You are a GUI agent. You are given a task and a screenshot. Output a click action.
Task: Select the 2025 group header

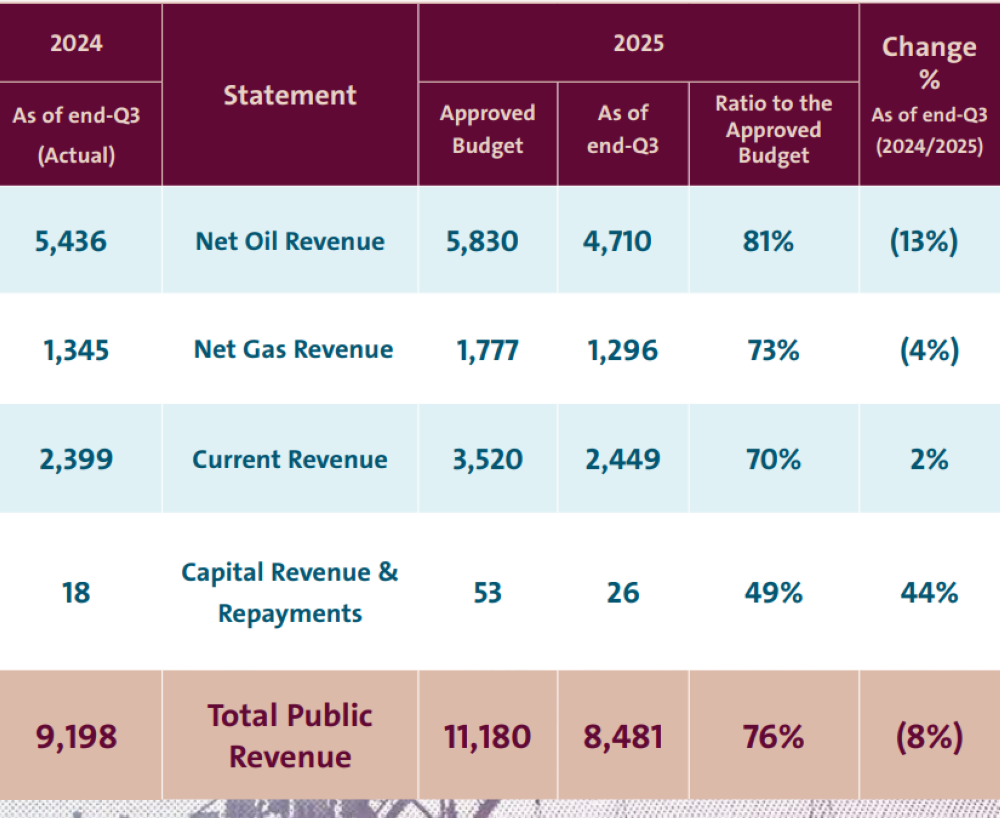click(638, 43)
